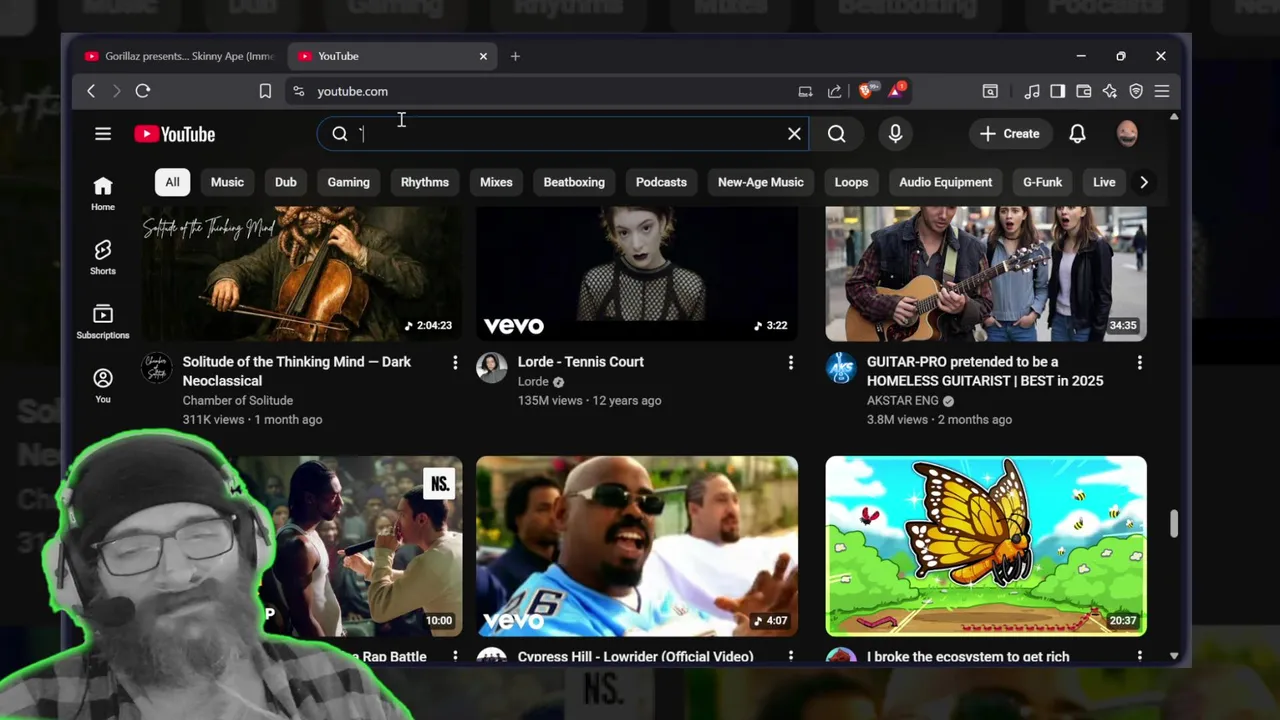1280x720 pixels.
Task: Open the You sidebar section
Action: coord(103,386)
